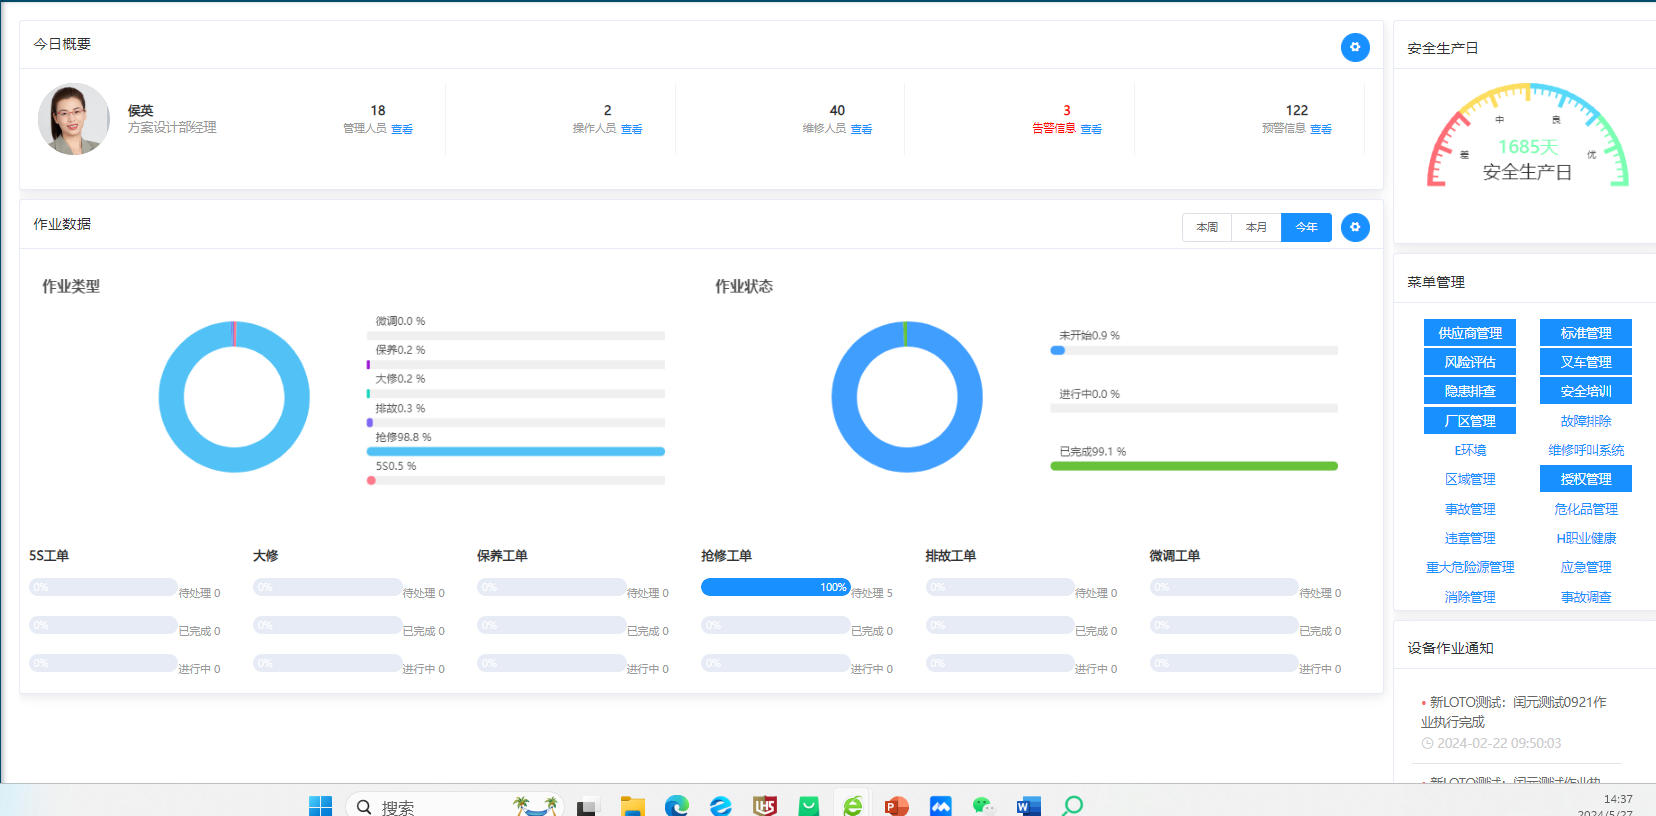
Task: Click the settings gear in 作业数据 header
Action: (1354, 227)
